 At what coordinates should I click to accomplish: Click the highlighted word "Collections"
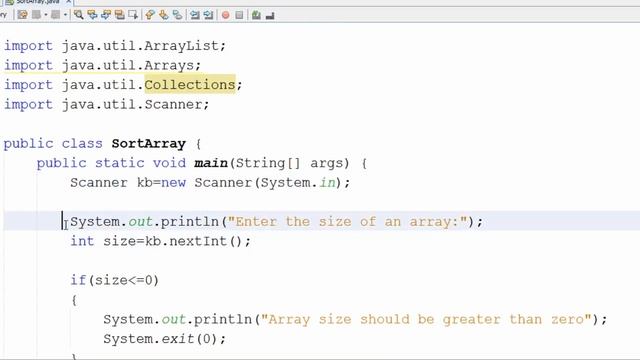[190, 84]
